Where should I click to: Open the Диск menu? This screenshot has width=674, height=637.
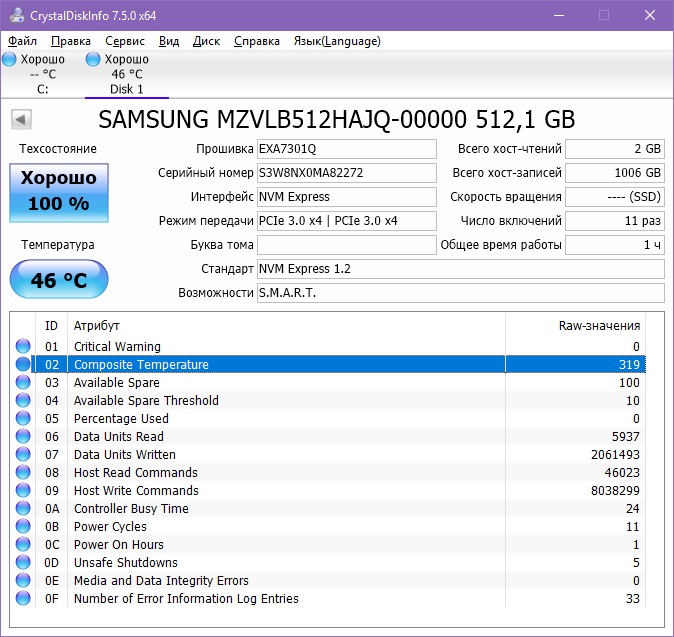click(x=206, y=41)
